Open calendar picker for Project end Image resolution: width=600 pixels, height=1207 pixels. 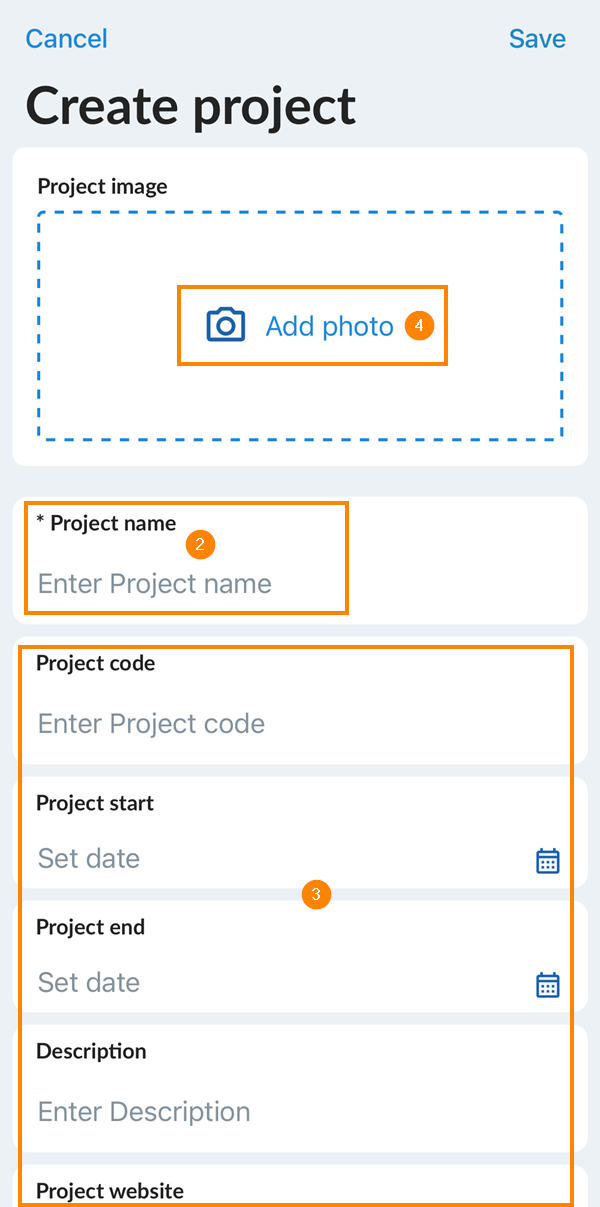[547, 985]
